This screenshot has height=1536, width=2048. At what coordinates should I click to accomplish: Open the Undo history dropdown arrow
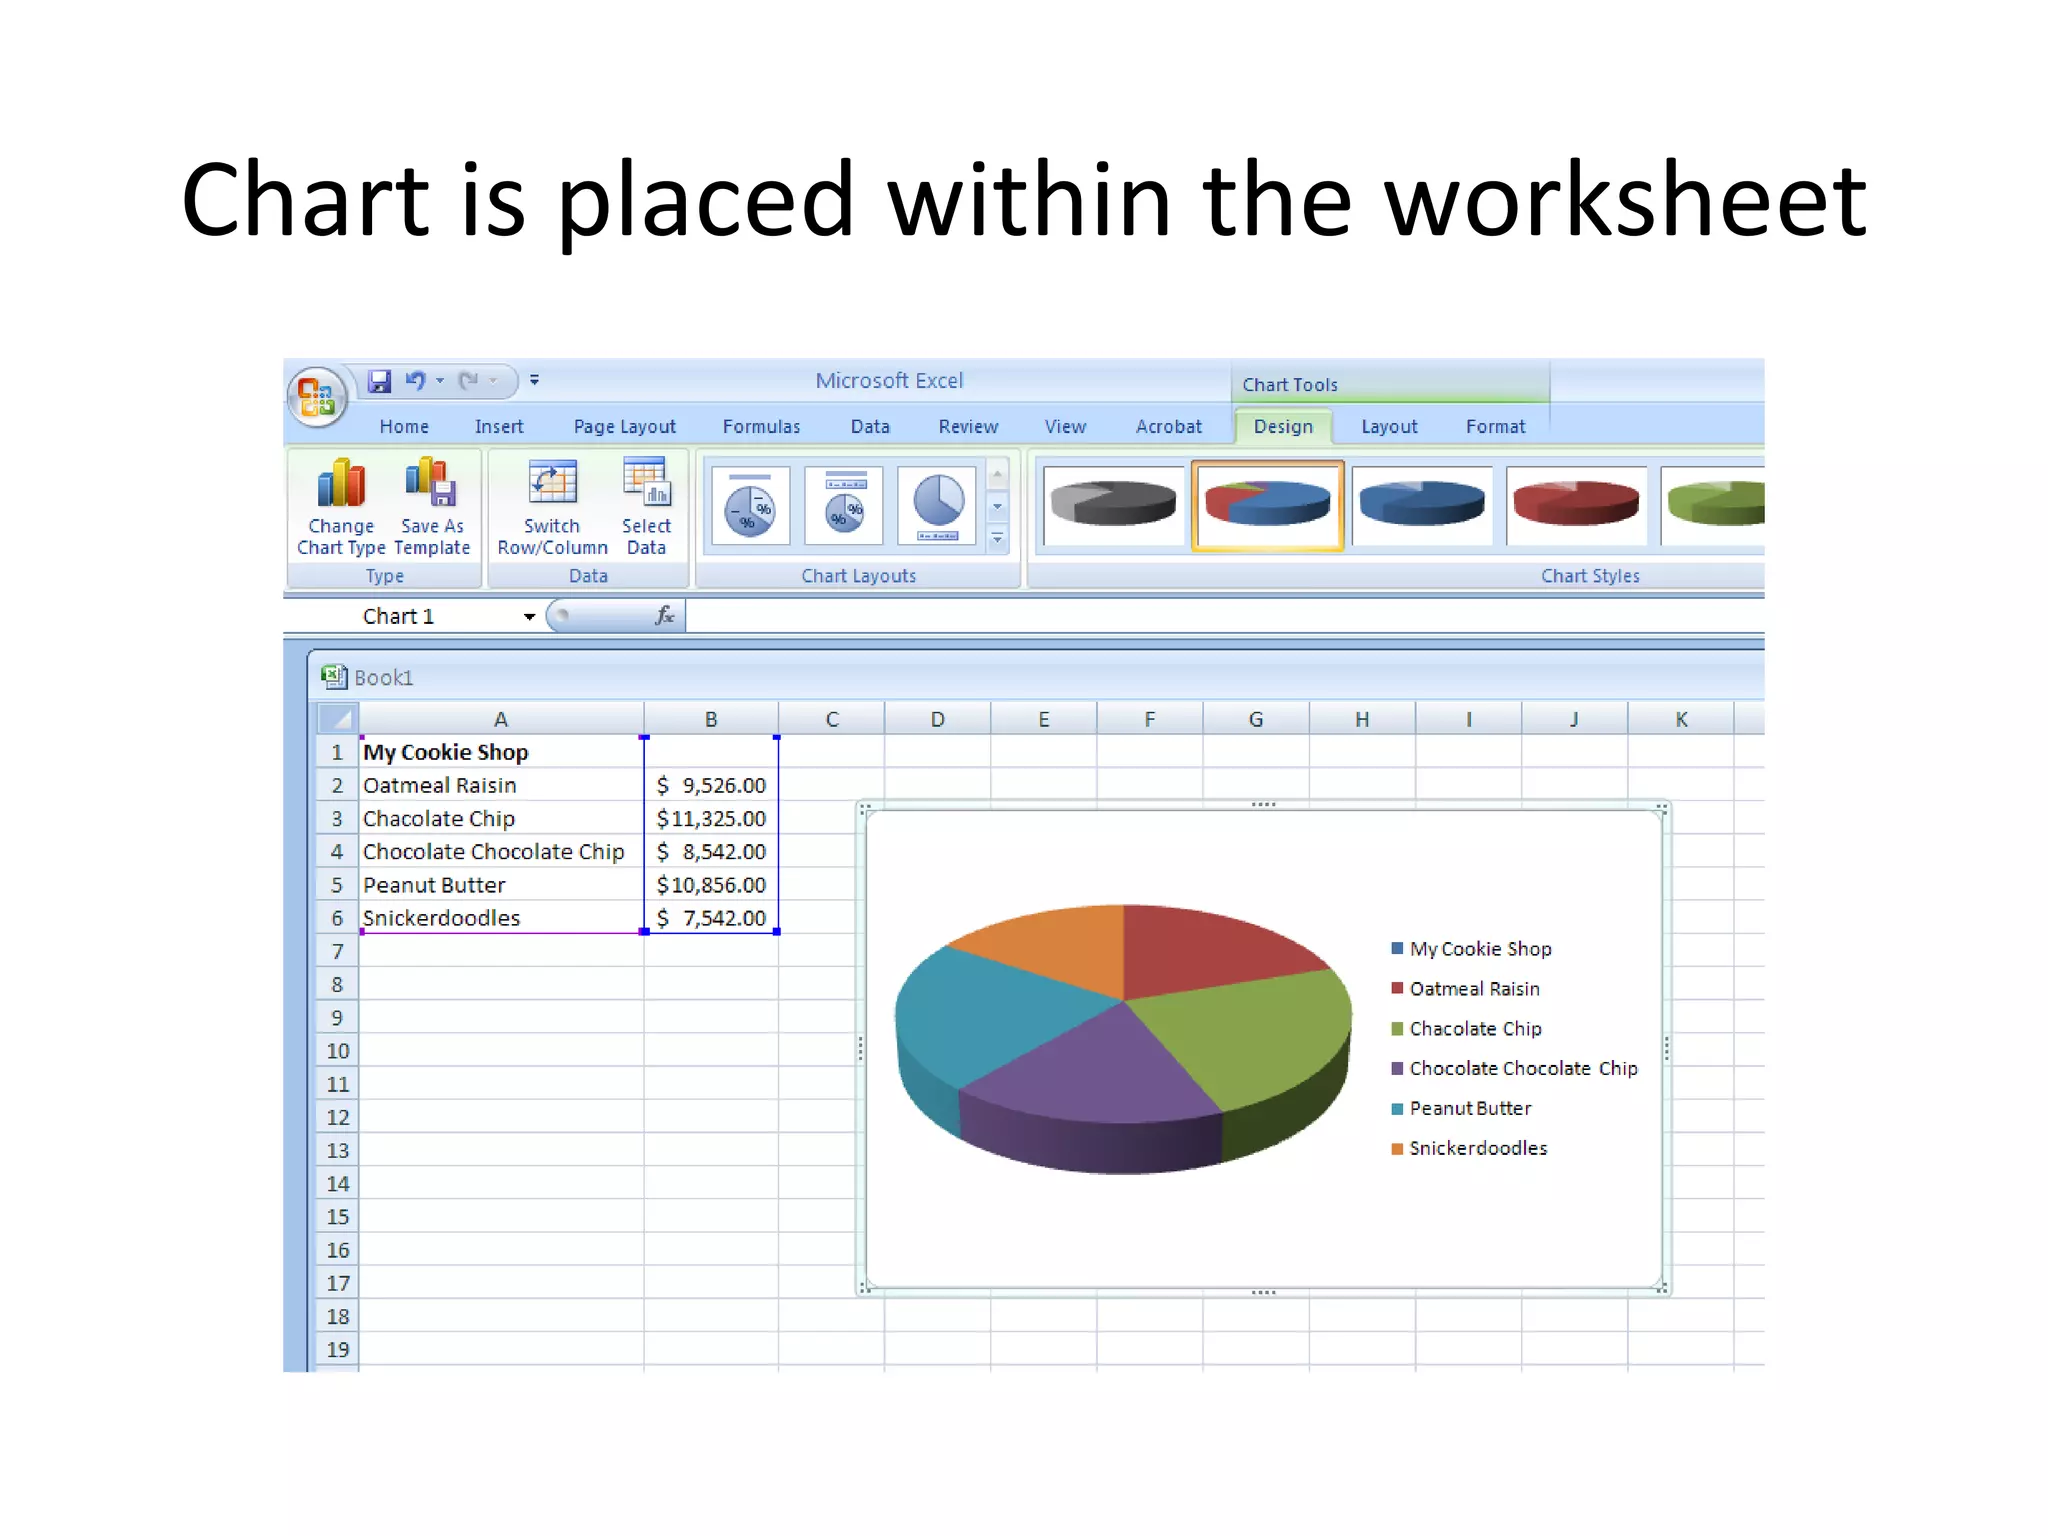point(440,381)
